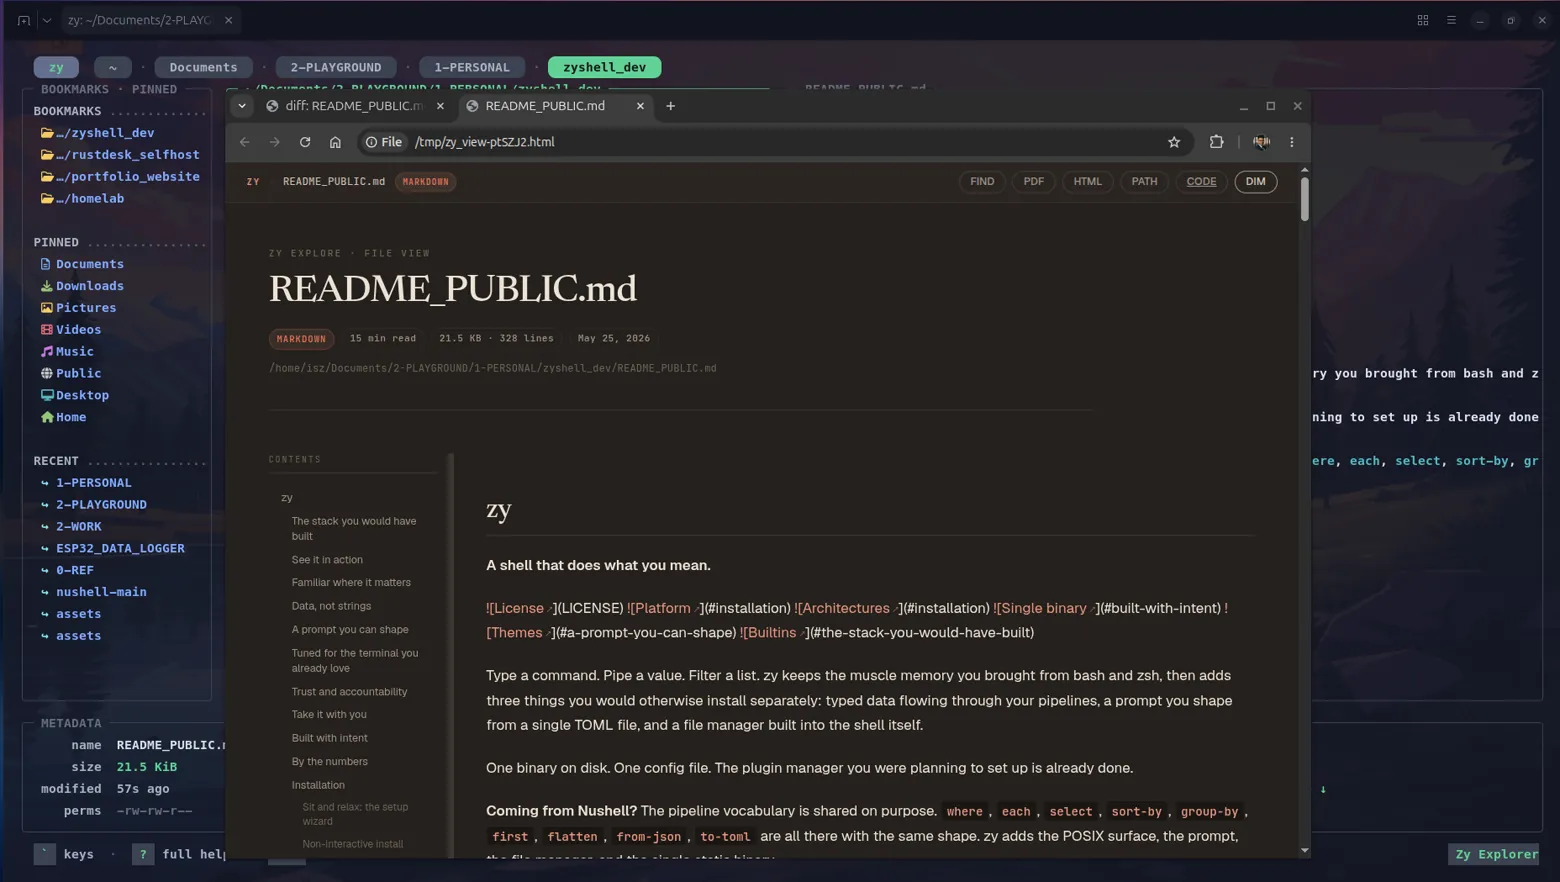The height and width of the screenshot is (882, 1560).
Task: Click the HTML button
Action: [x=1087, y=182]
